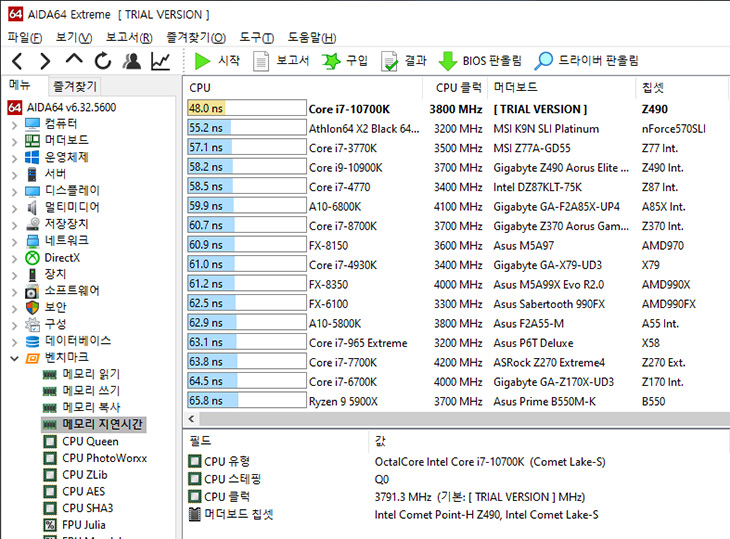The image size is (730, 539).
Task: Switch to the 메뉴 tab
Action: [x=20, y=85]
